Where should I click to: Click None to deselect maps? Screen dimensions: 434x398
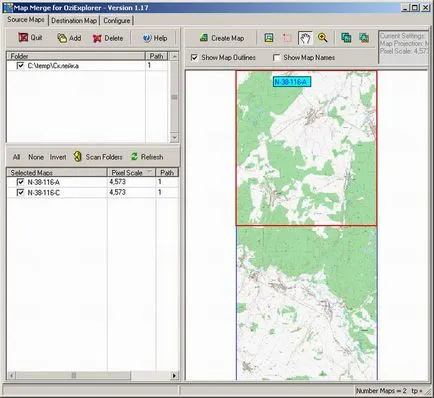(36, 157)
